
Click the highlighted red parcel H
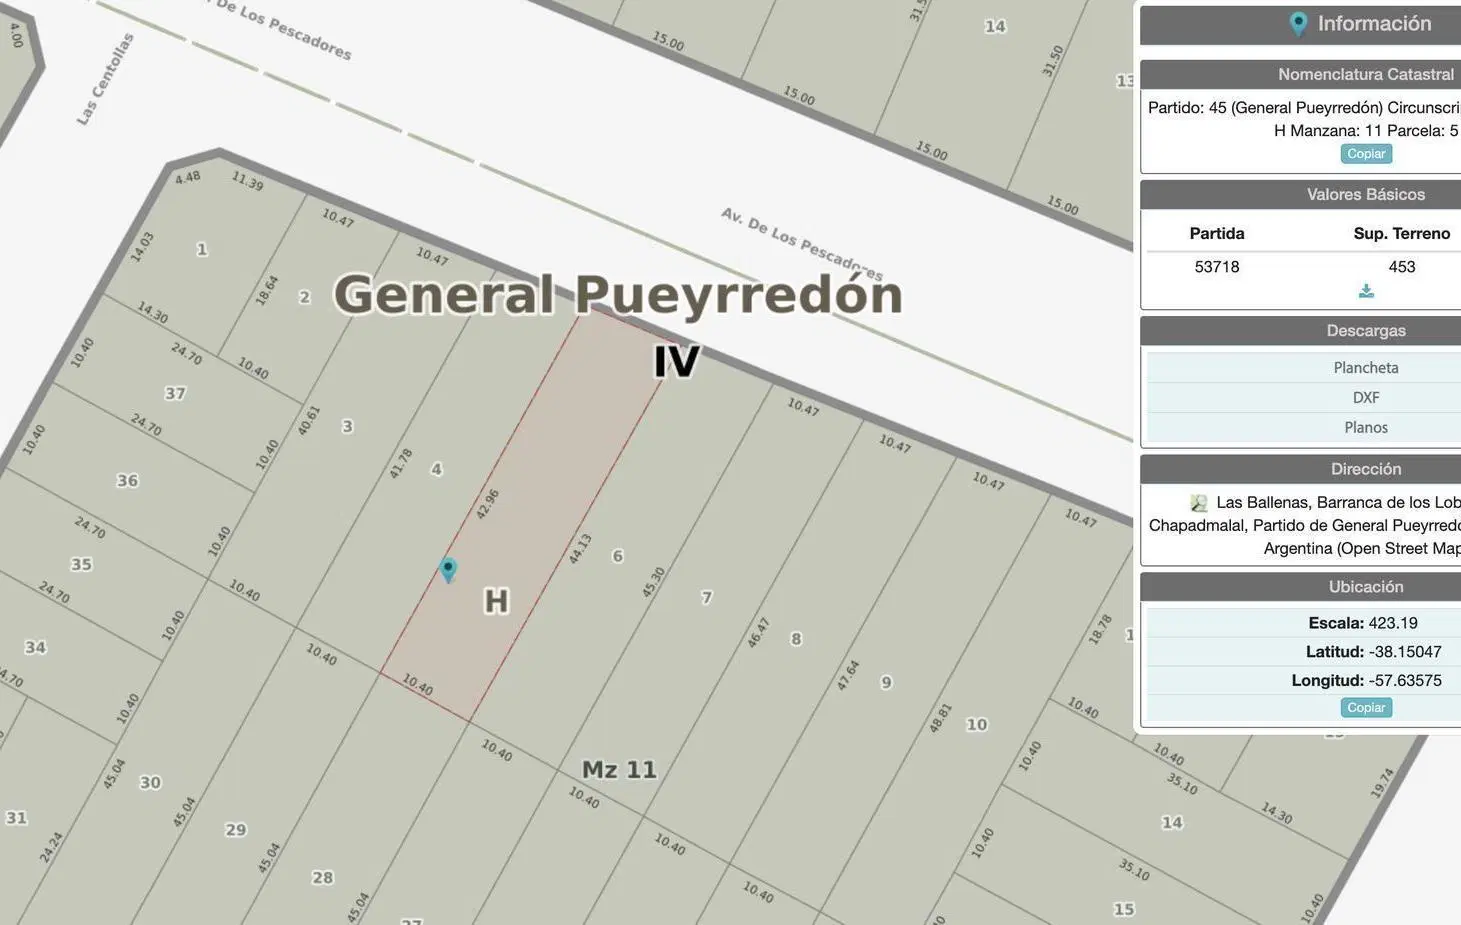pos(520,520)
